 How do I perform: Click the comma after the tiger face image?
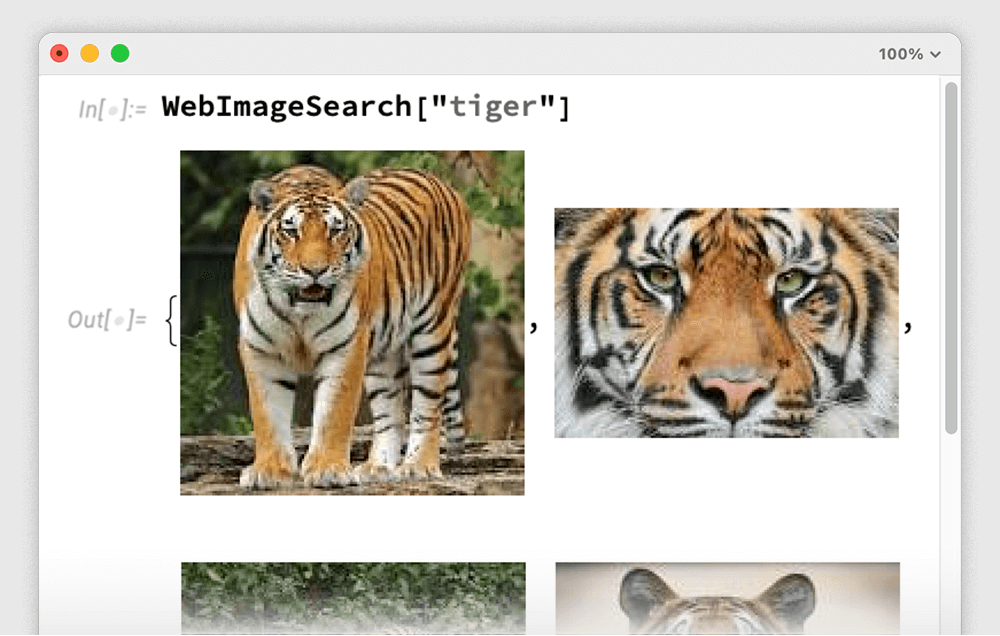point(908,327)
